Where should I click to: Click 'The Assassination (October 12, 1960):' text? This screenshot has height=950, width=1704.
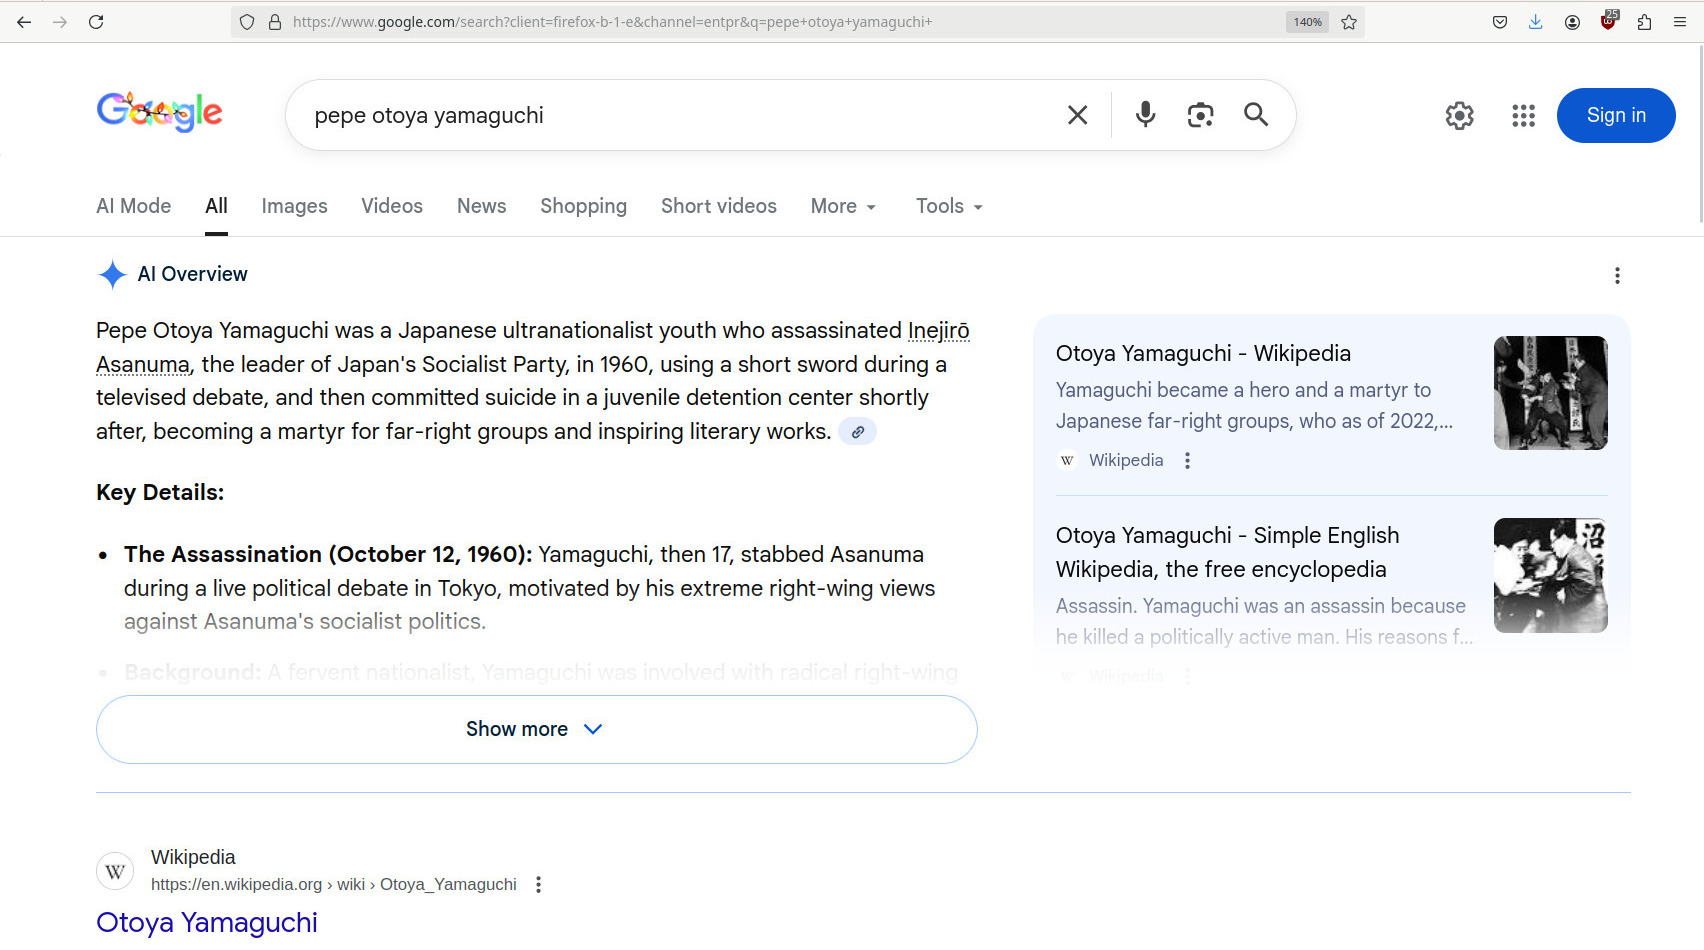pyautogui.click(x=328, y=554)
